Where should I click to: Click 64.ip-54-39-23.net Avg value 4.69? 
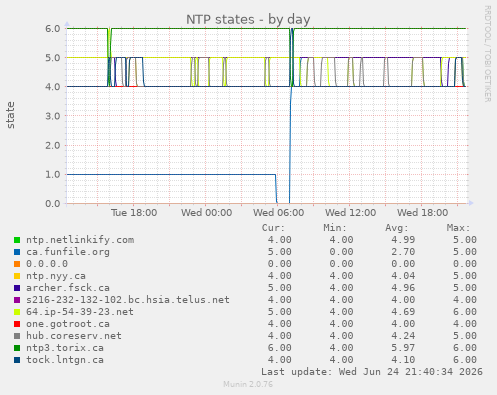pos(403,312)
